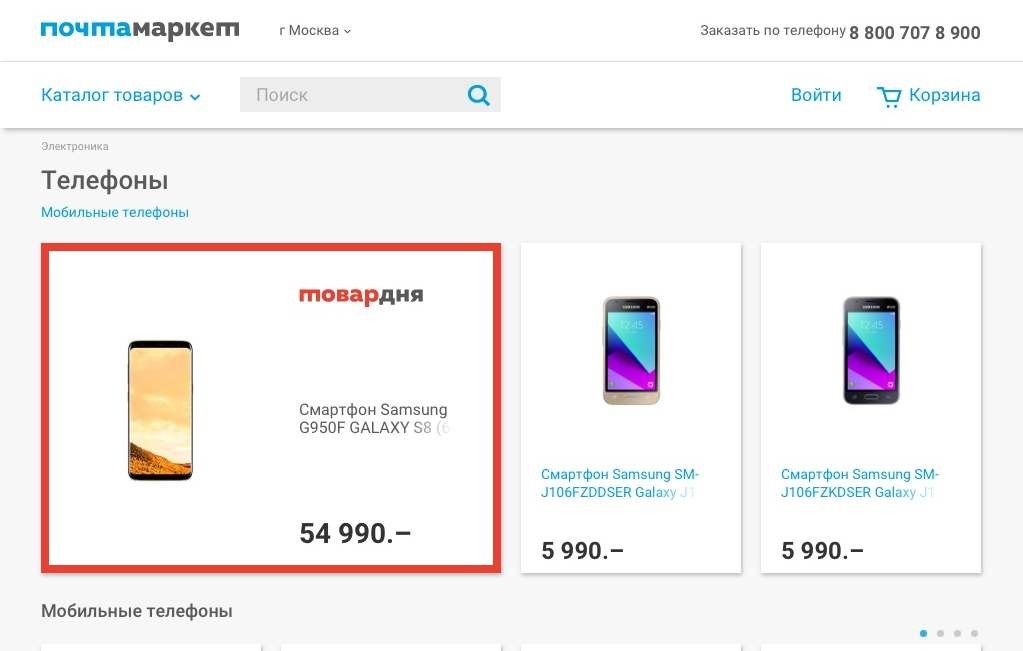Open the 'товар дня' deal badge
This screenshot has width=1023, height=651.
(x=361, y=295)
